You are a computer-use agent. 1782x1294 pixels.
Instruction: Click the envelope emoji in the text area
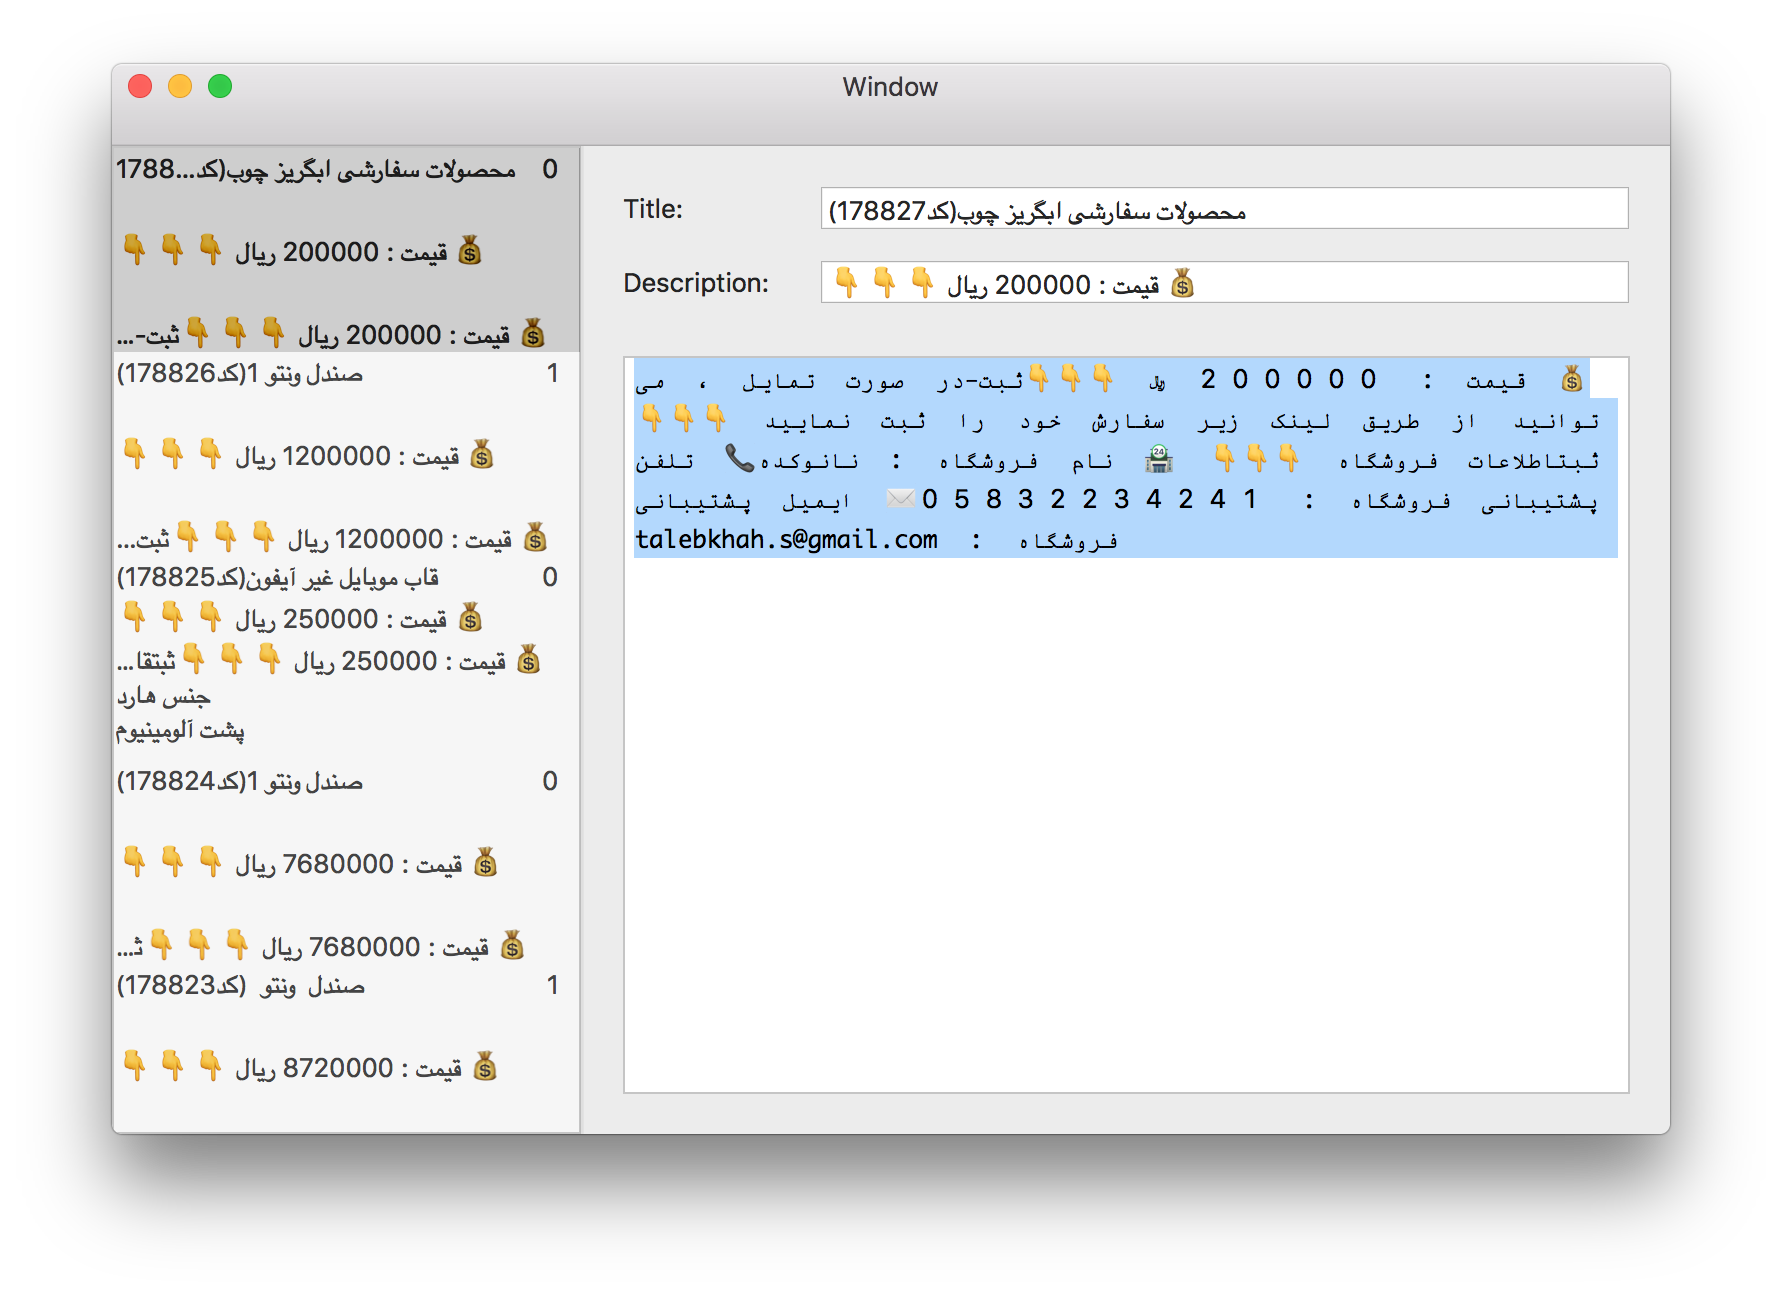(901, 498)
